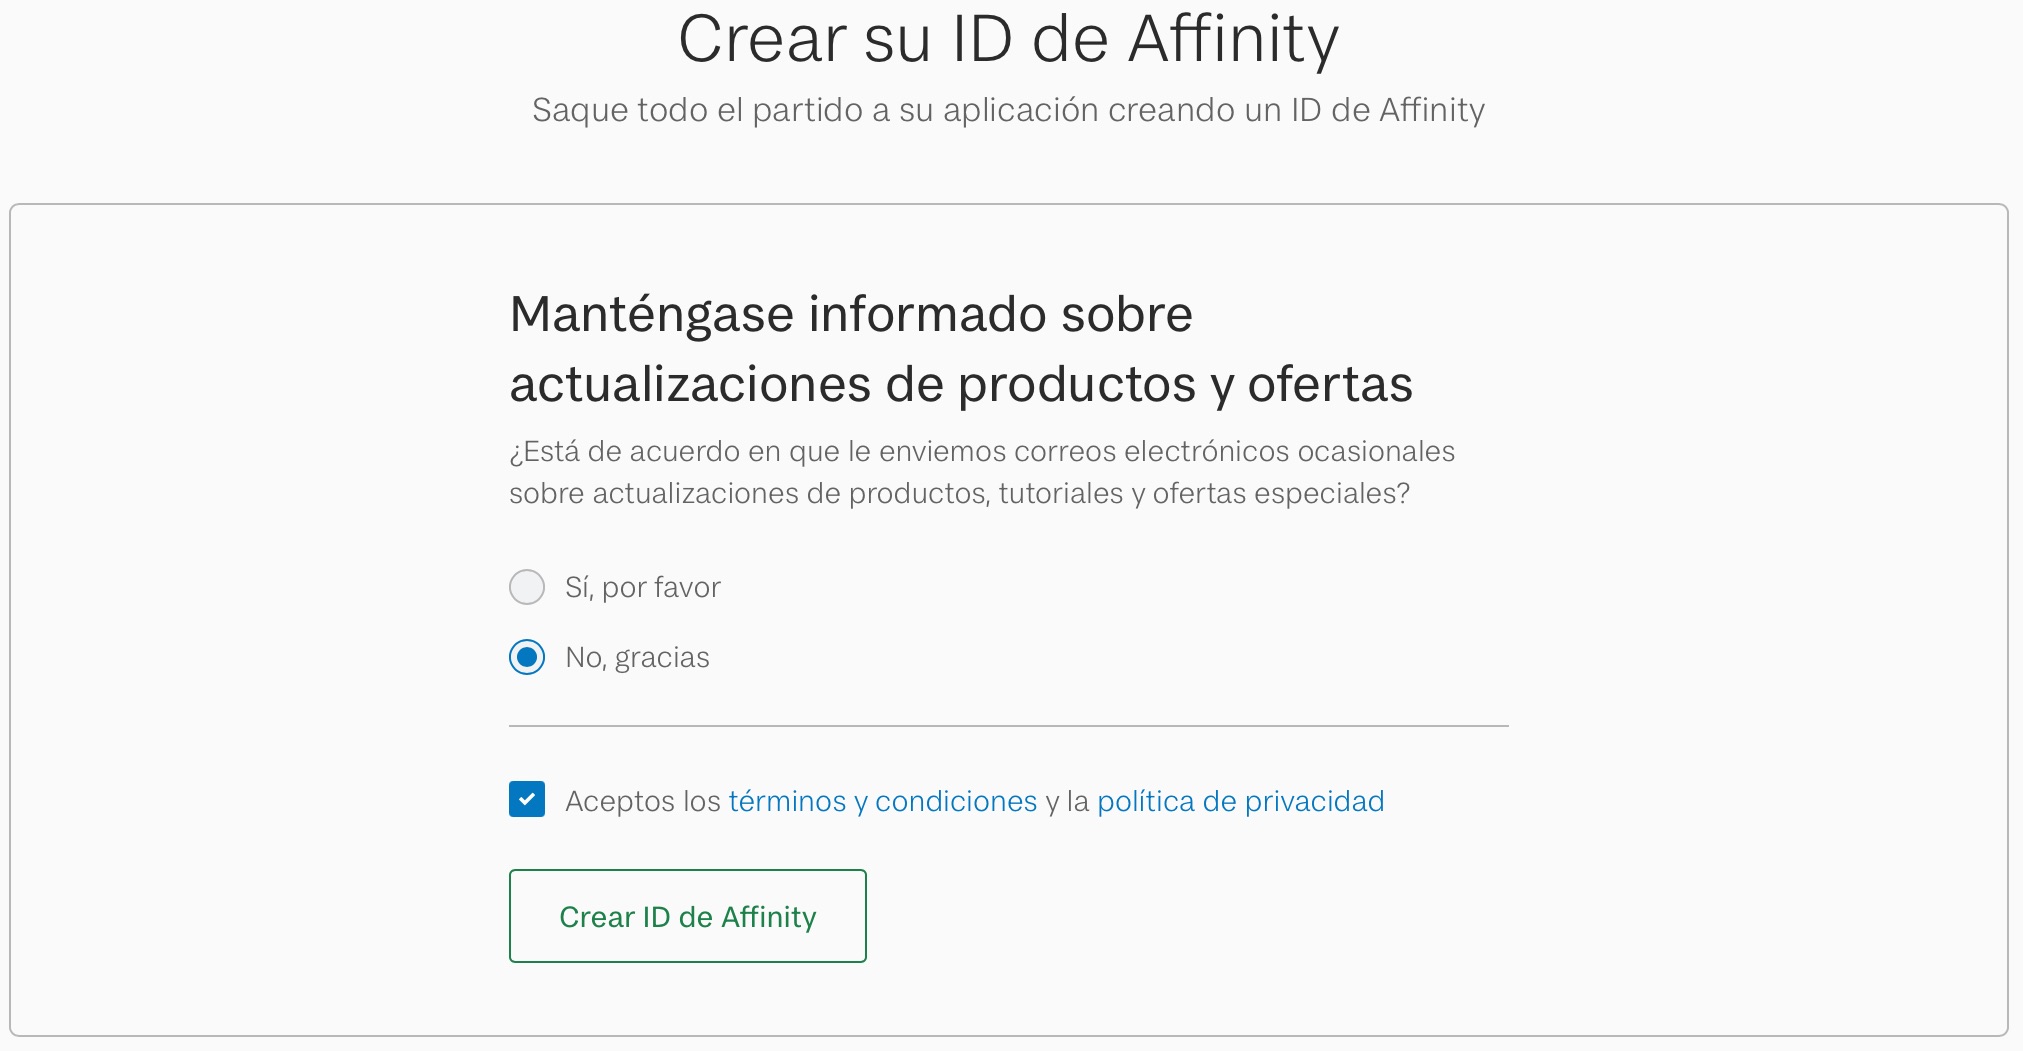Screen dimensions: 2023x1051
Task: Click the divider line below the radio options
Action: 1008,726
